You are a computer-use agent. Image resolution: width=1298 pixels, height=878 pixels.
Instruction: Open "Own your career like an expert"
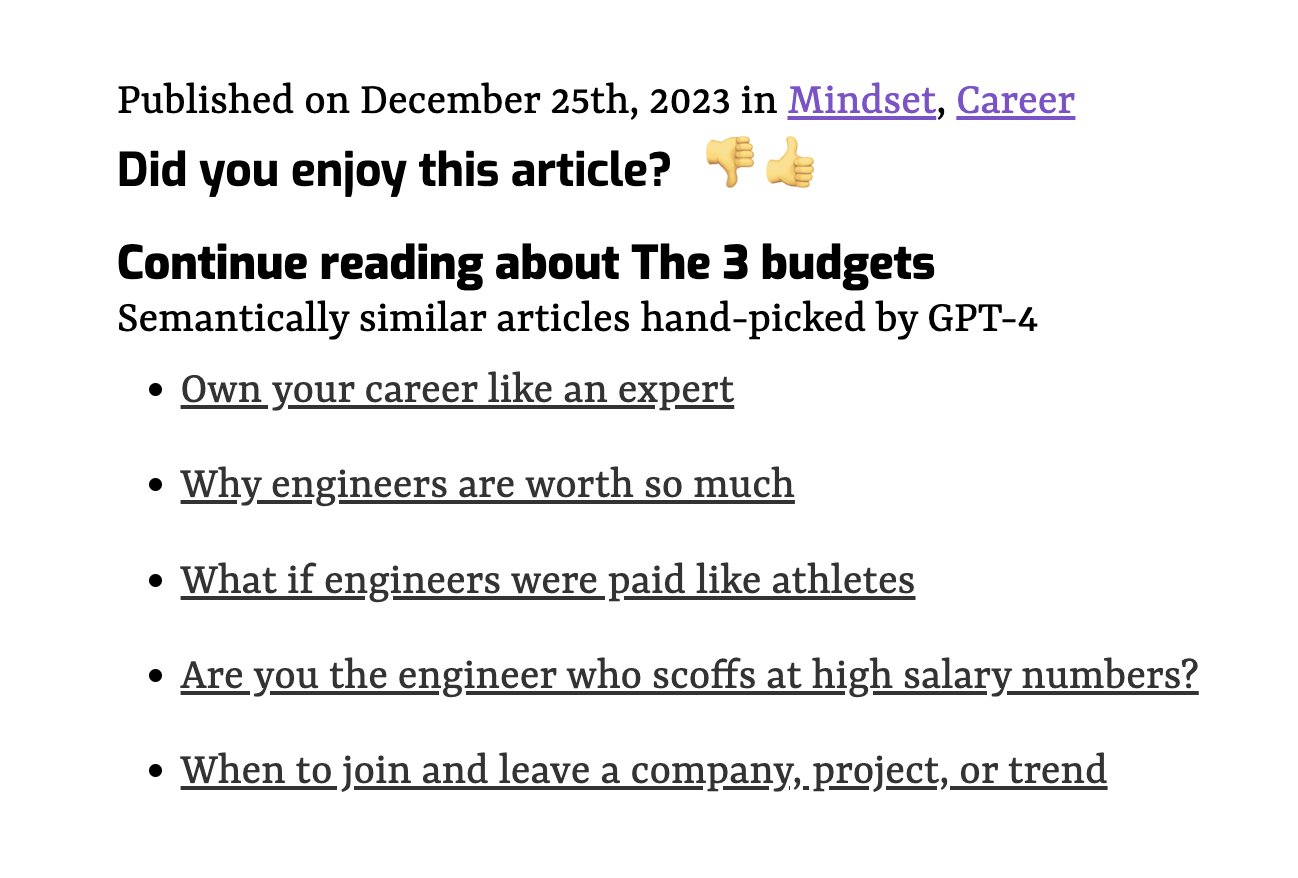(457, 389)
